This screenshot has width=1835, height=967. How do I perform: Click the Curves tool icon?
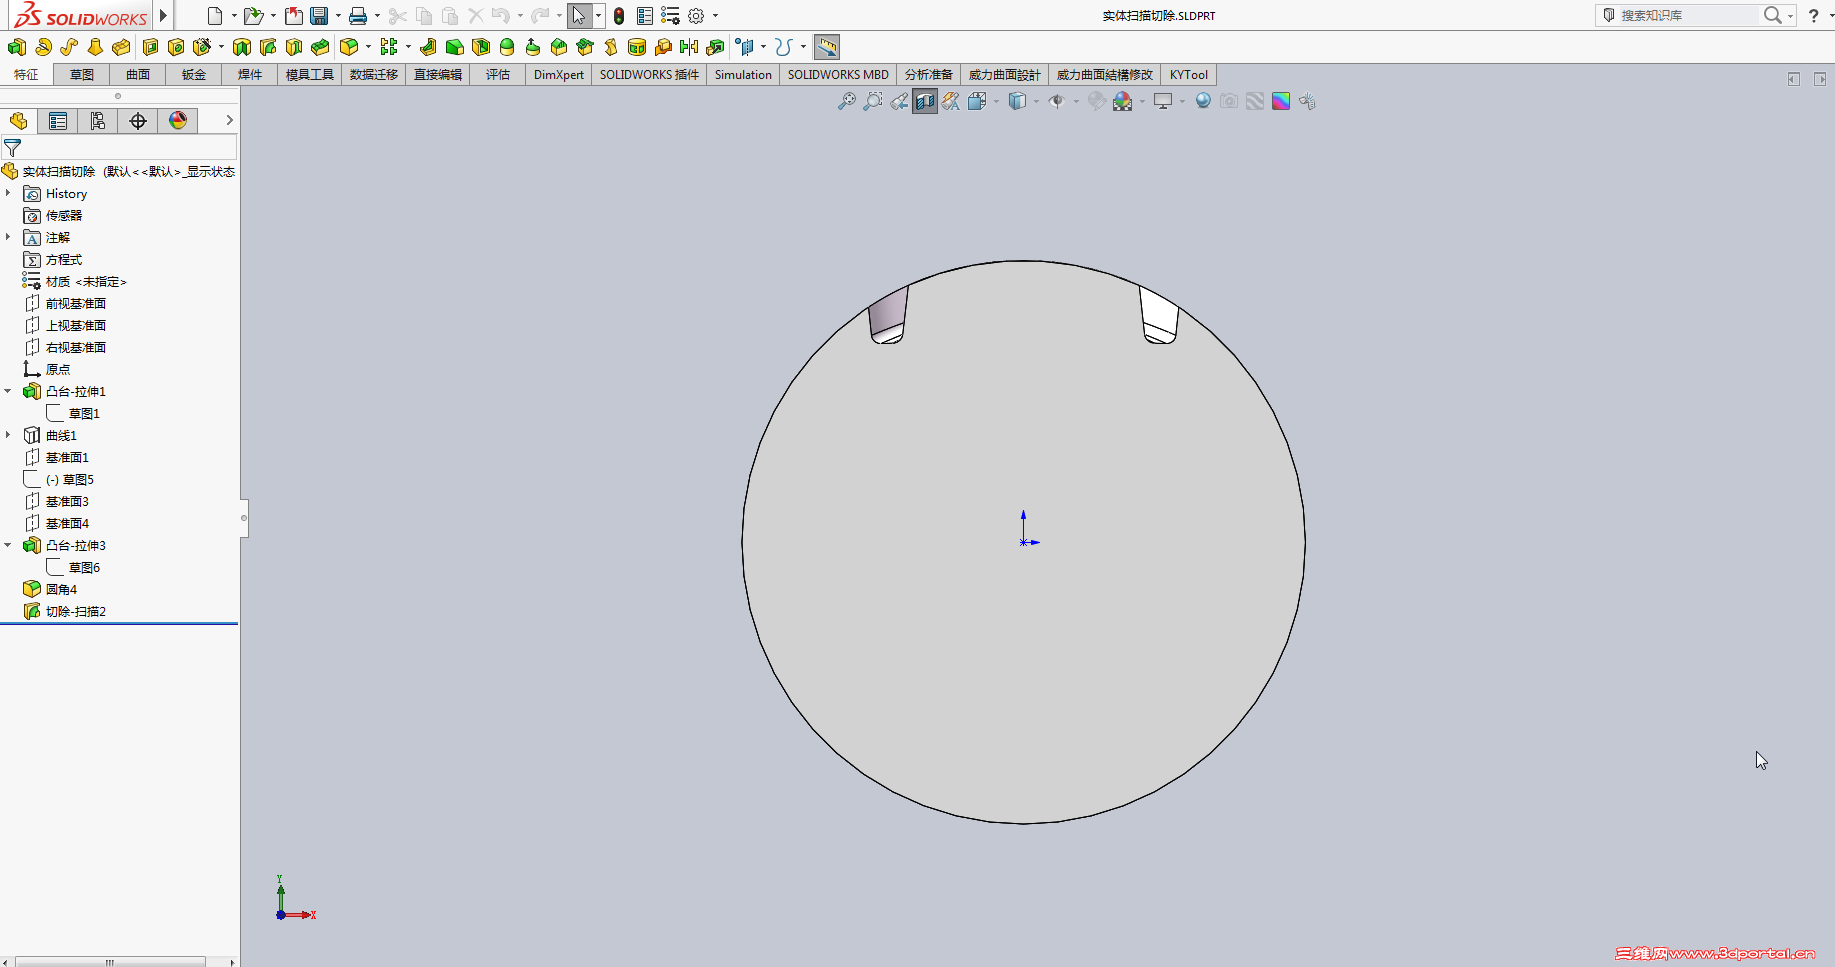tap(784, 47)
